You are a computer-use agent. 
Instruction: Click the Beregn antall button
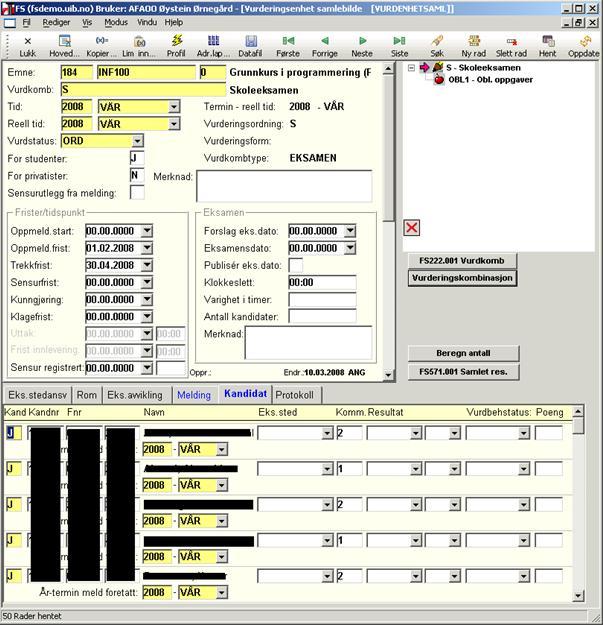click(x=463, y=353)
